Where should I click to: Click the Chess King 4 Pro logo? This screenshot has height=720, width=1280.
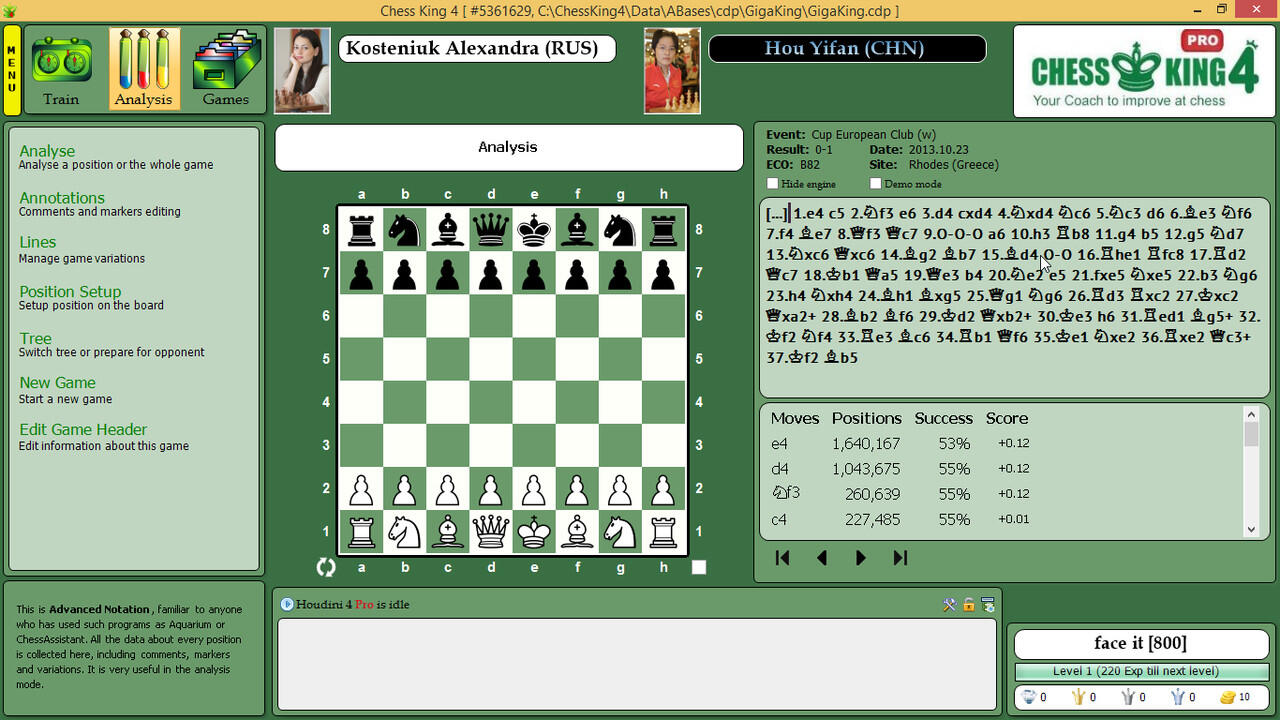click(x=1142, y=71)
